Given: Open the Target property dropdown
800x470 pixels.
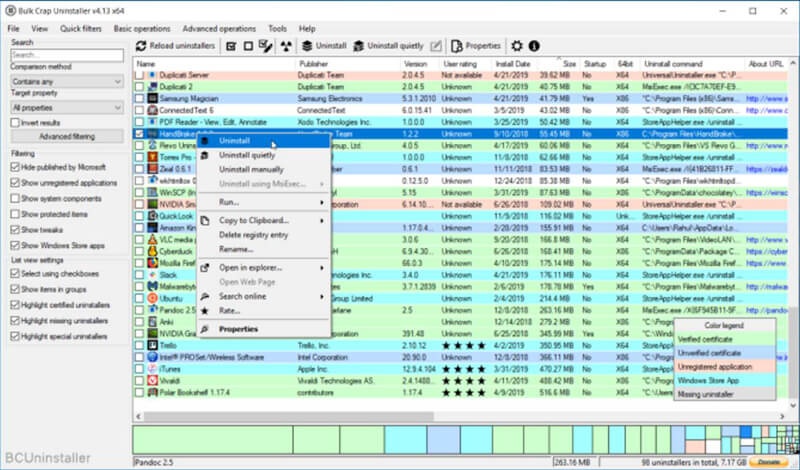Looking at the screenshot, I should pos(67,108).
